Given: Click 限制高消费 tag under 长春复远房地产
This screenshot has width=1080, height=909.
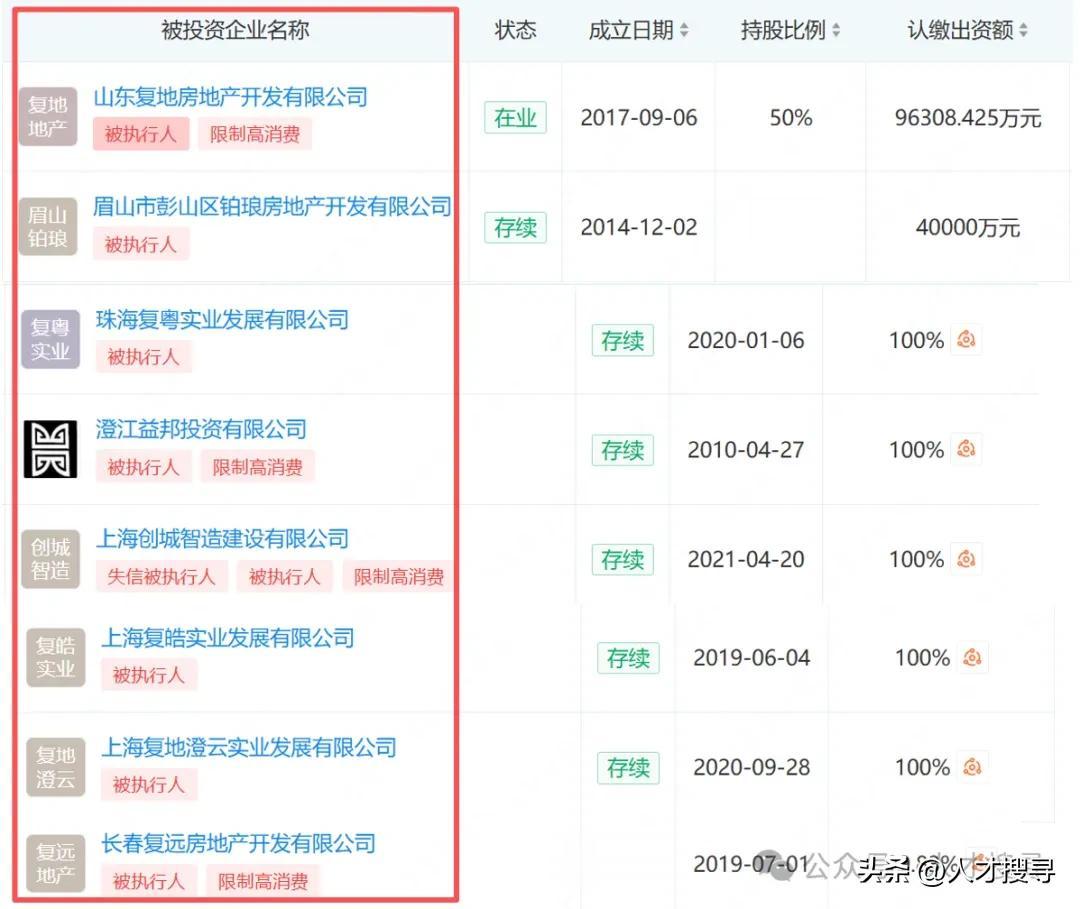Looking at the screenshot, I should click(x=263, y=881).
